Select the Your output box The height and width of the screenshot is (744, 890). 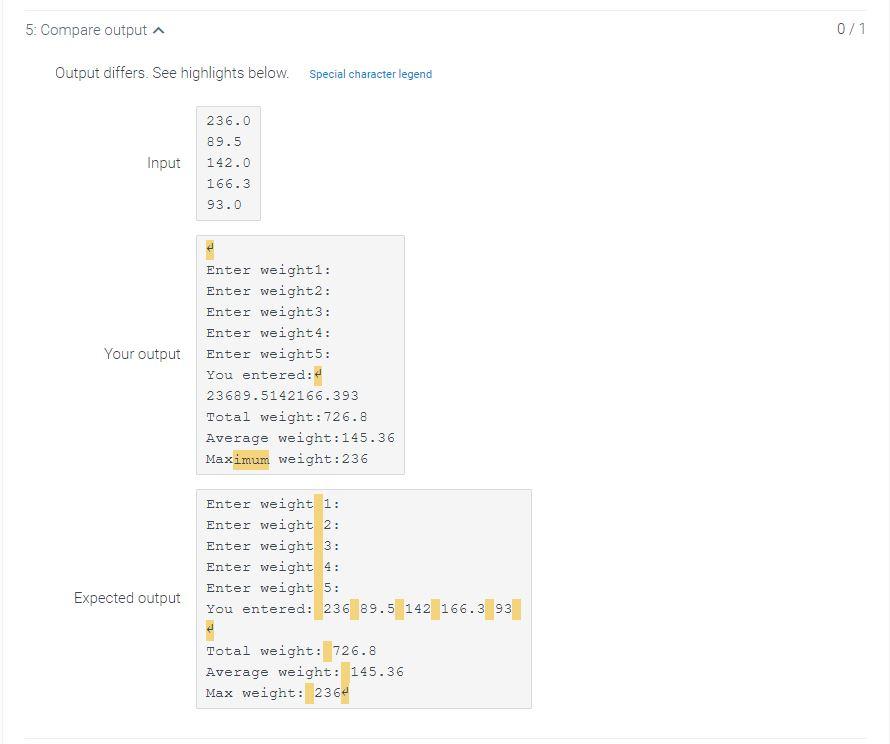coord(300,354)
